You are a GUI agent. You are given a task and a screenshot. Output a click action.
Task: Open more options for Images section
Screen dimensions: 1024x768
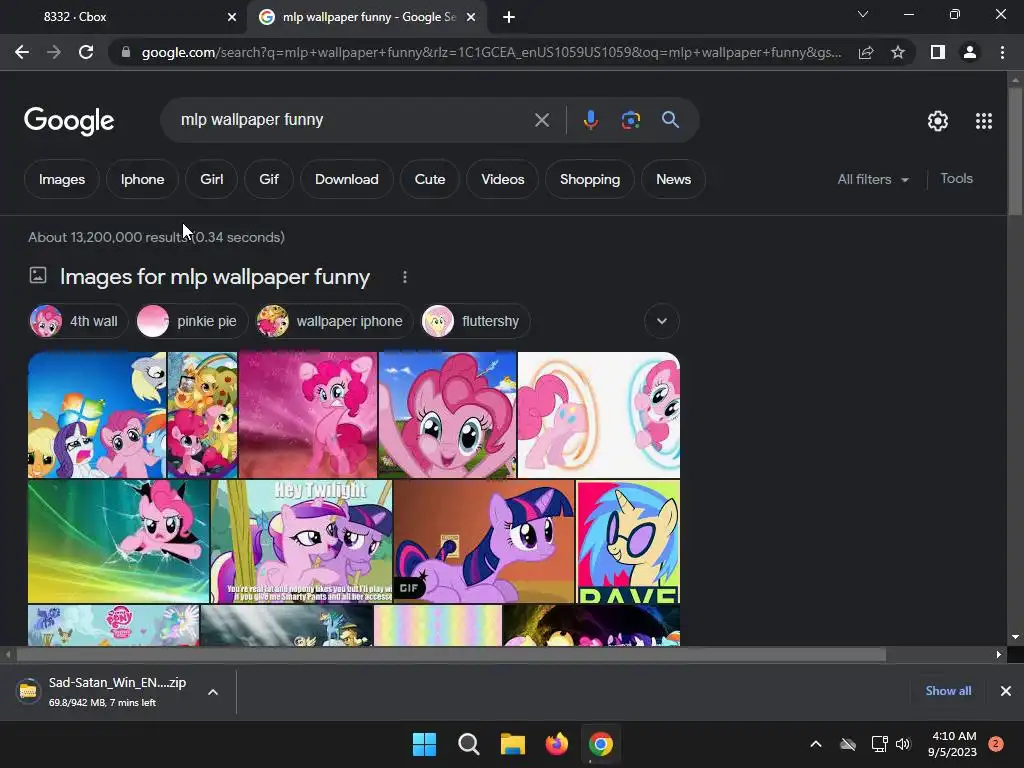click(405, 277)
